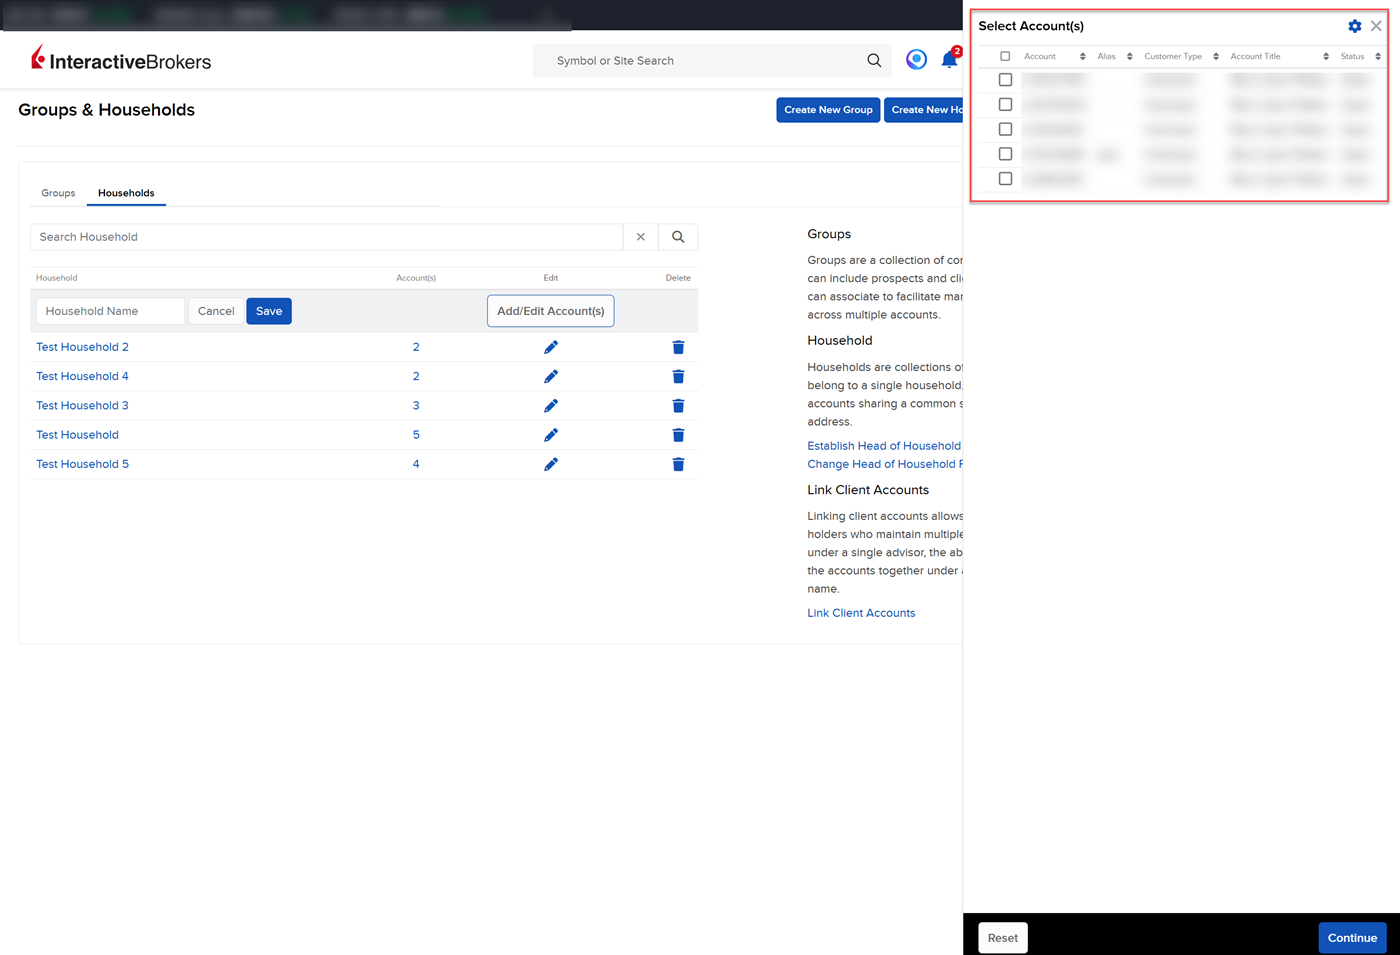
Task: Click account count 3 for Test Household 3
Action: click(x=416, y=405)
